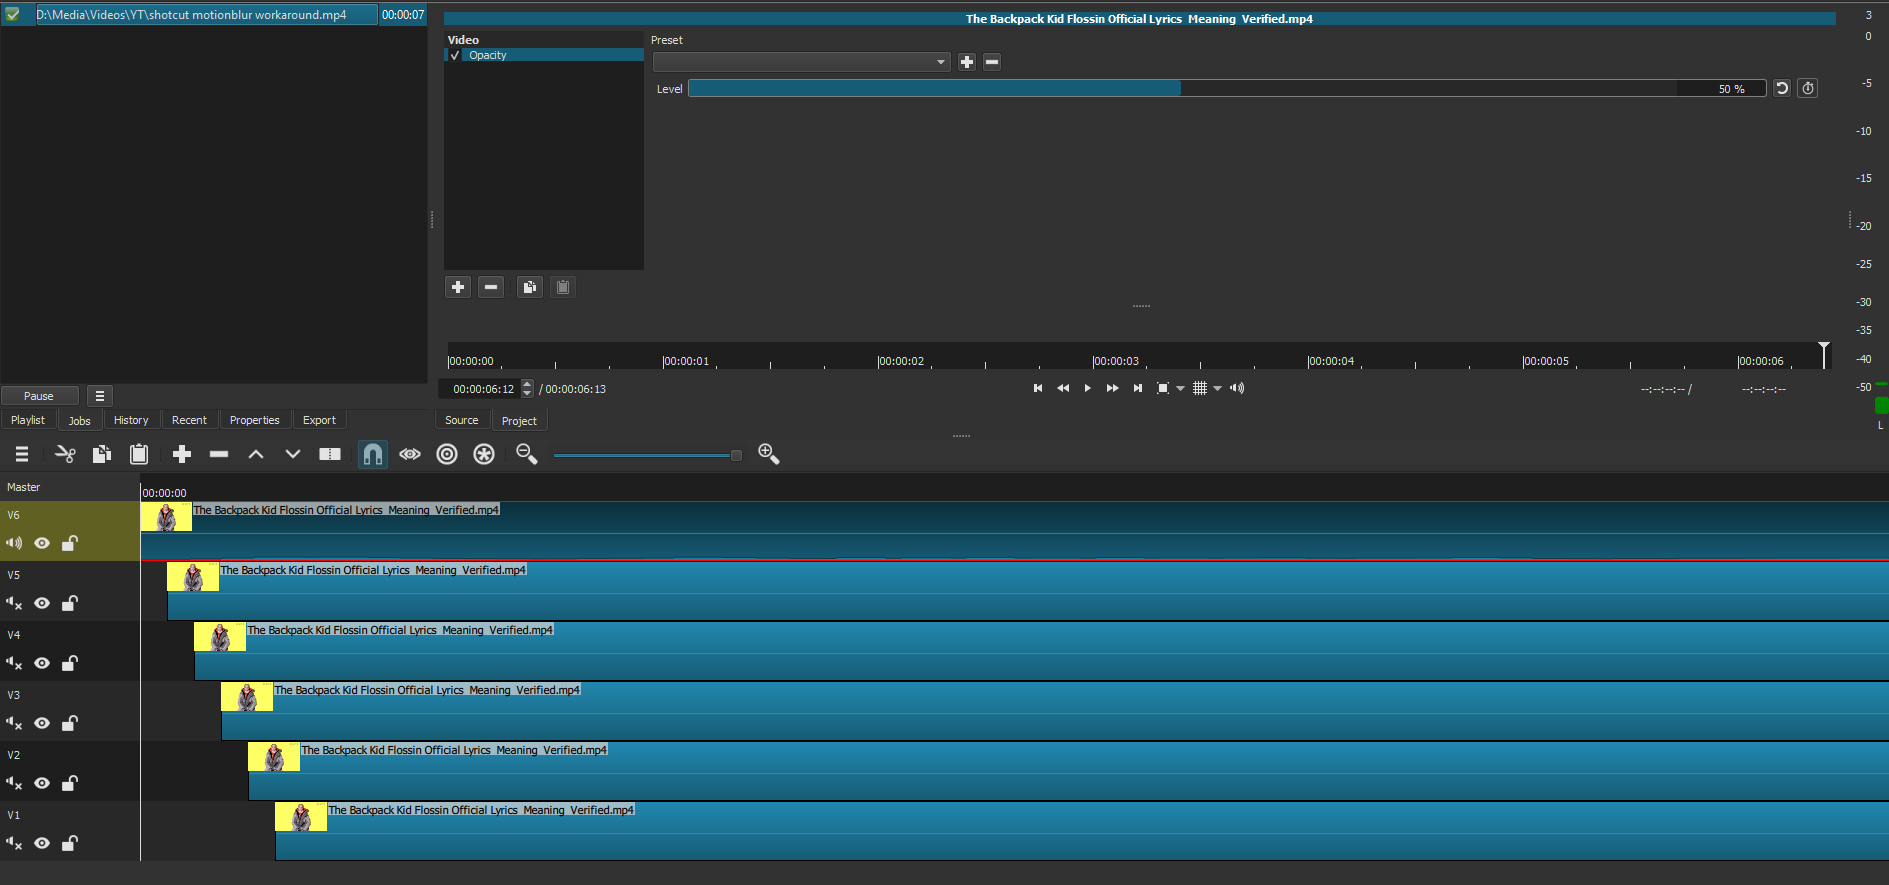1889x885 pixels.
Task: Click the cut scissors icon in timeline toolbar
Action: click(x=65, y=455)
